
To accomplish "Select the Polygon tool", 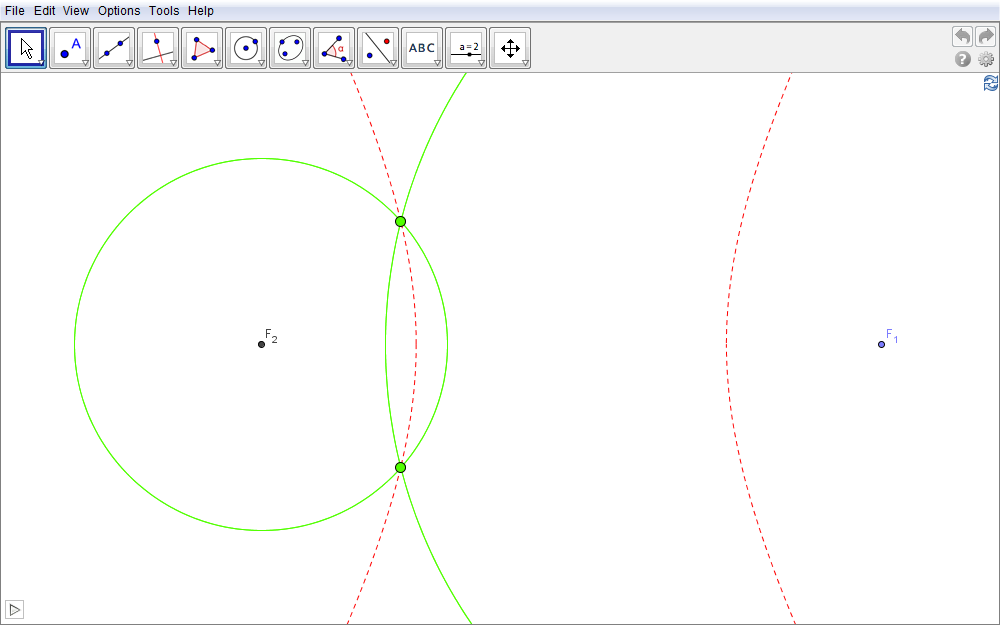I will click(202, 48).
